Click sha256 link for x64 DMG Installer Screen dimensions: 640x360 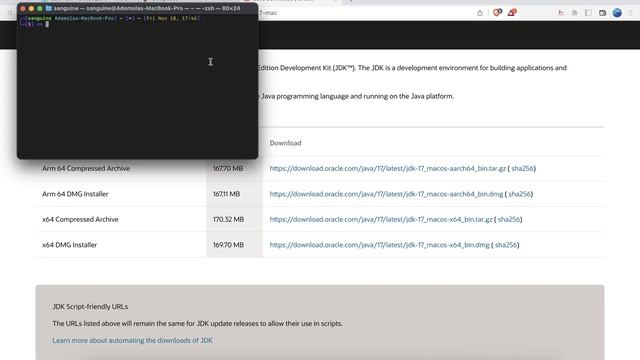point(506,245)
